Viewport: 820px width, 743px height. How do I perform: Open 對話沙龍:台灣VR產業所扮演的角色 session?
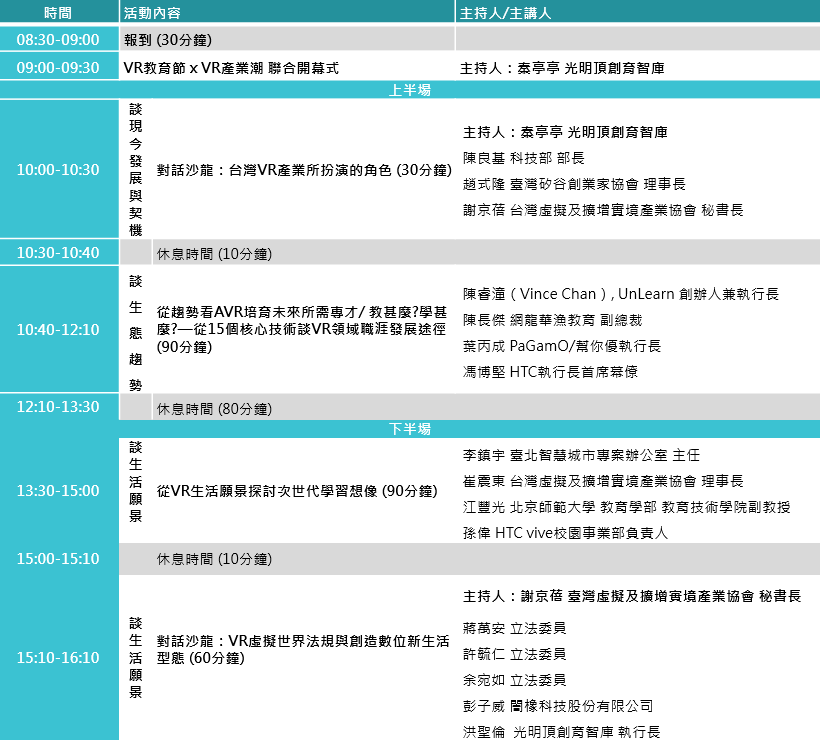click(304, 170)
